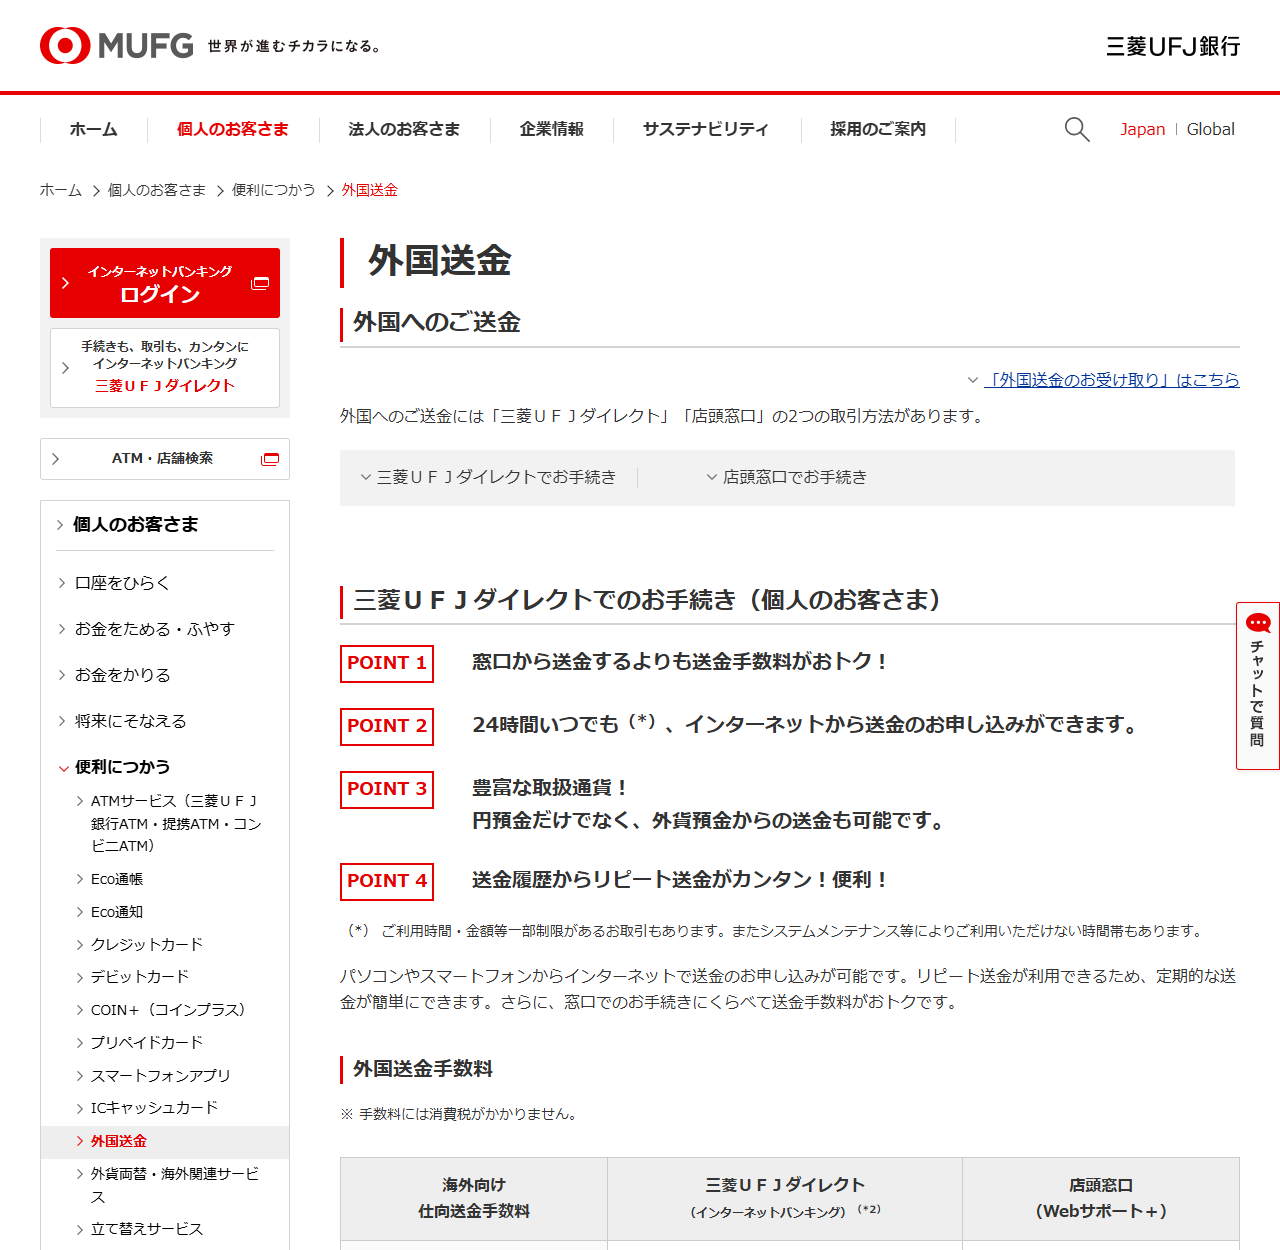The width and height of the screenshot is (1280, 1250).
Task: Open Eco通帳 in the sidebar
Action: (x=117, y=879)
